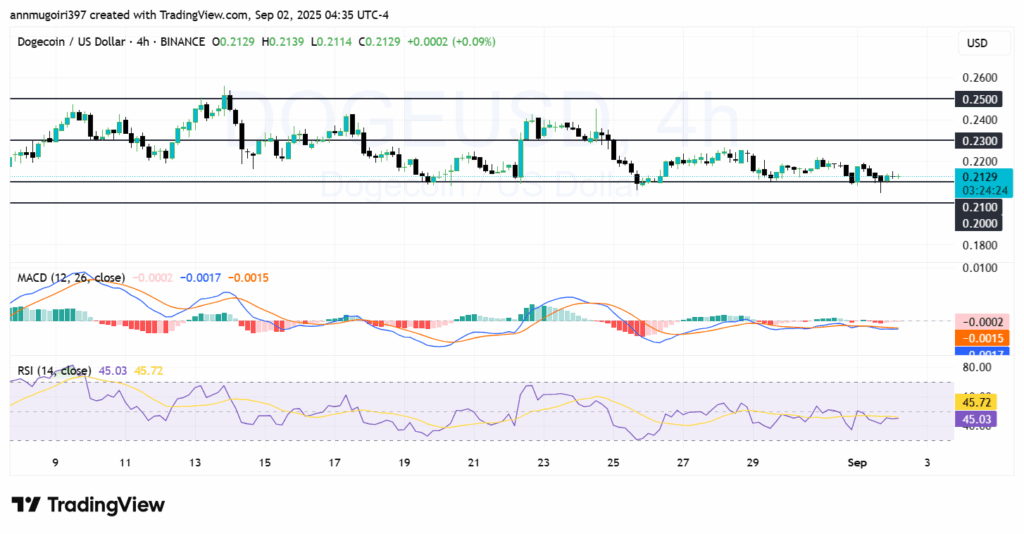Viewport: 1024px width, 534px height.
Task: Click the BINANCE exchange label
Action: (x=182, y=42)
